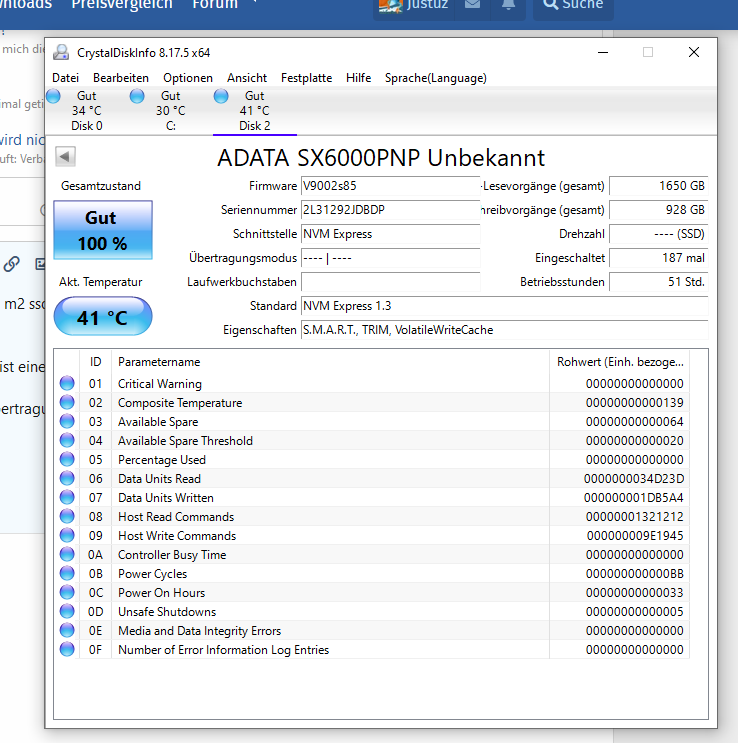This screenshot has width=738, height=743.
Task: Click the previous disk arrow button
Action: click(65, 156)
